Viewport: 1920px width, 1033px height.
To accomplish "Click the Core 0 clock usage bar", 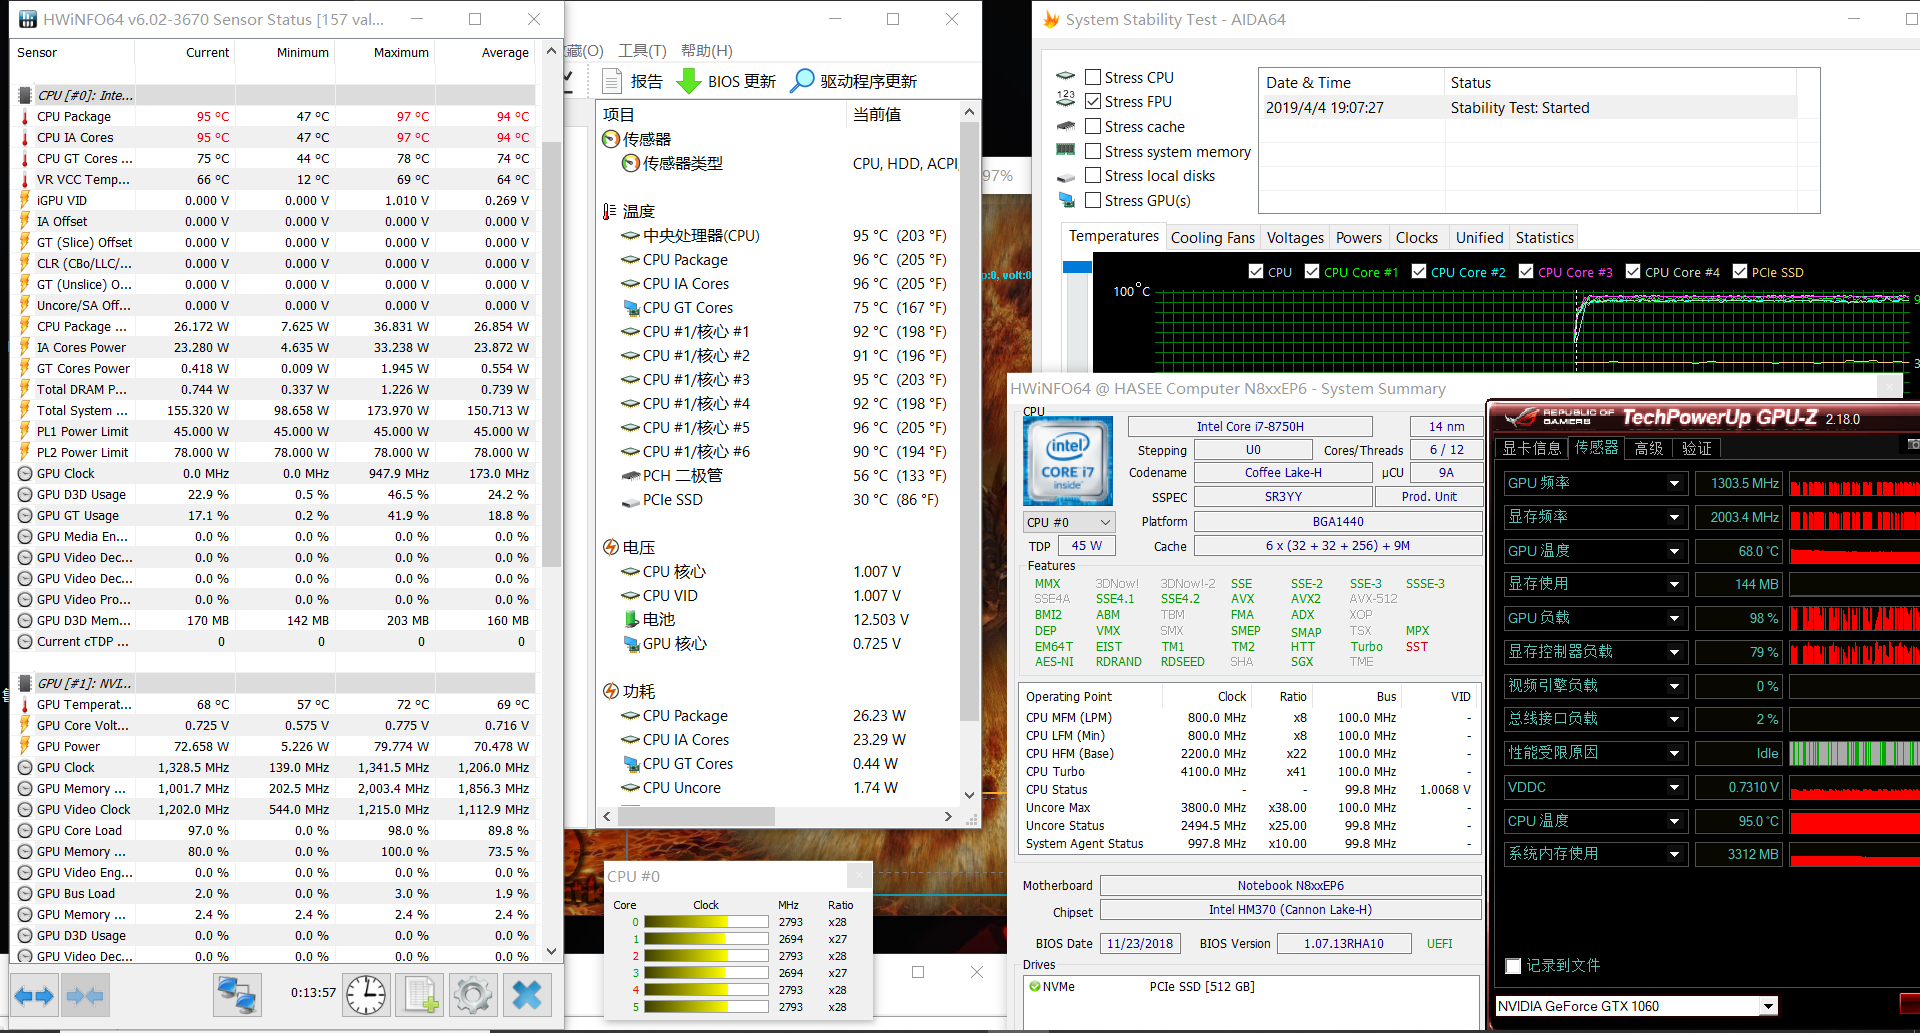I will (x=706, y=922).
